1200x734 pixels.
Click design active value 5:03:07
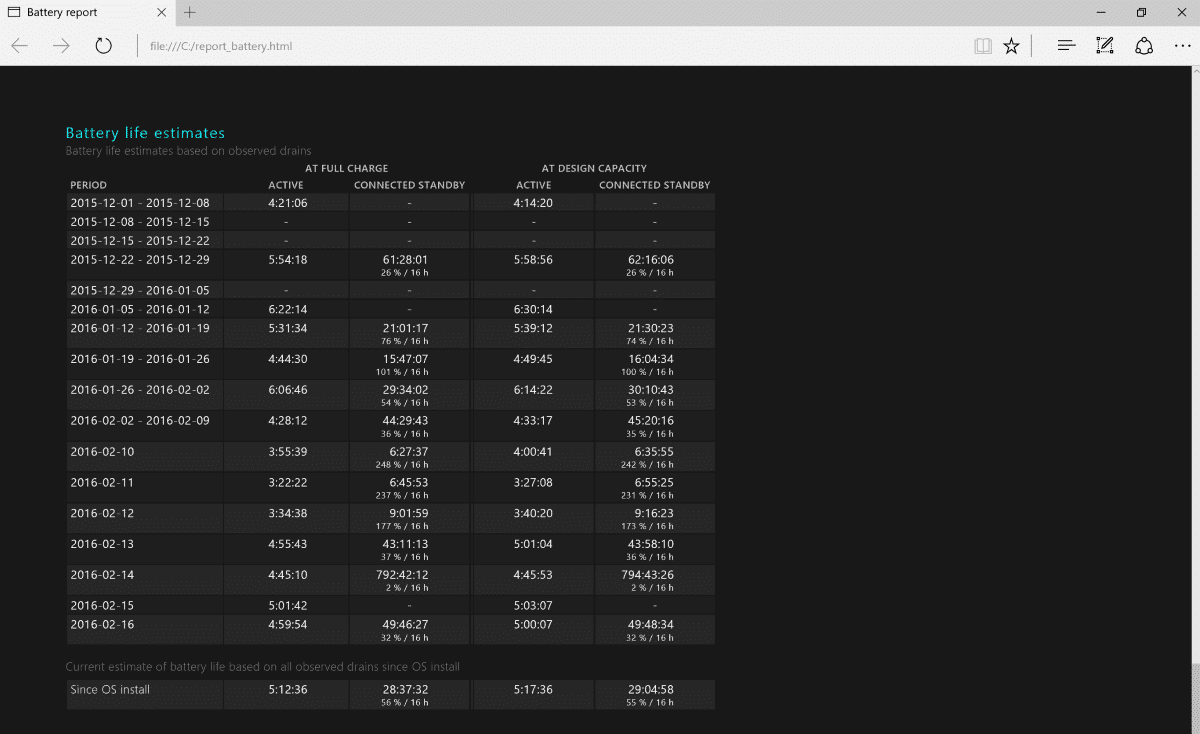pyautogui.click(x=533, y=606)
